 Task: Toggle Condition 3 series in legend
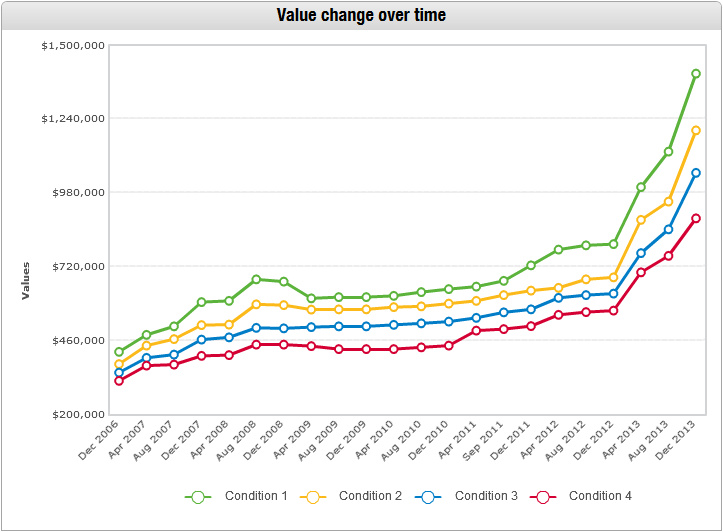point(486,496)
